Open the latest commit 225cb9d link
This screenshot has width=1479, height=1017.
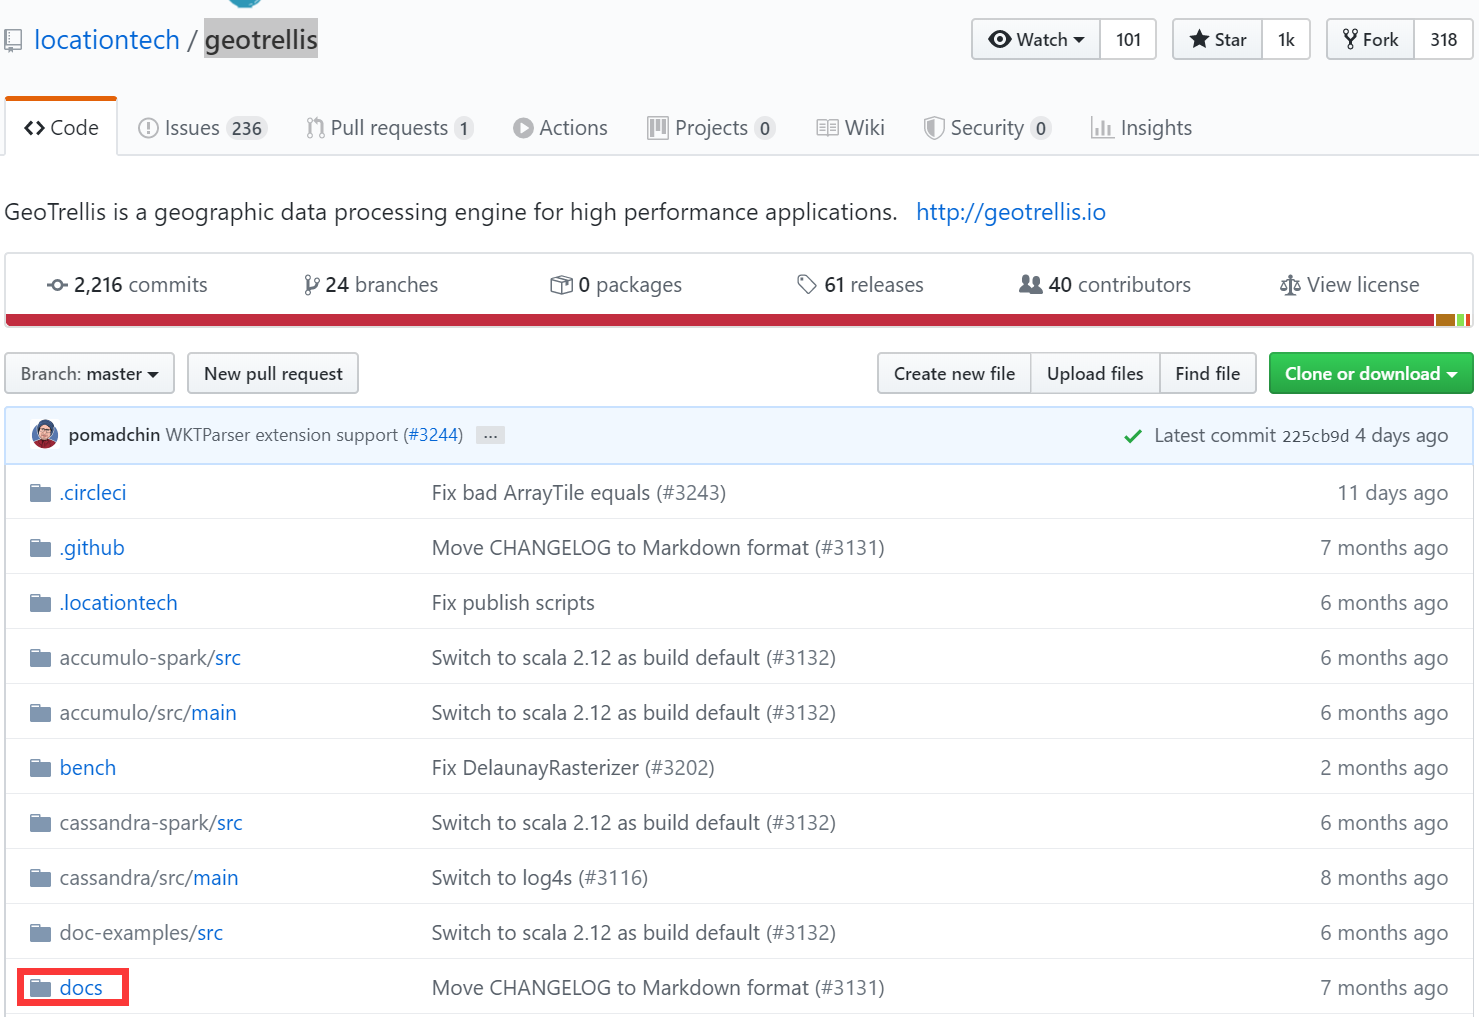tap(1315, 436)
